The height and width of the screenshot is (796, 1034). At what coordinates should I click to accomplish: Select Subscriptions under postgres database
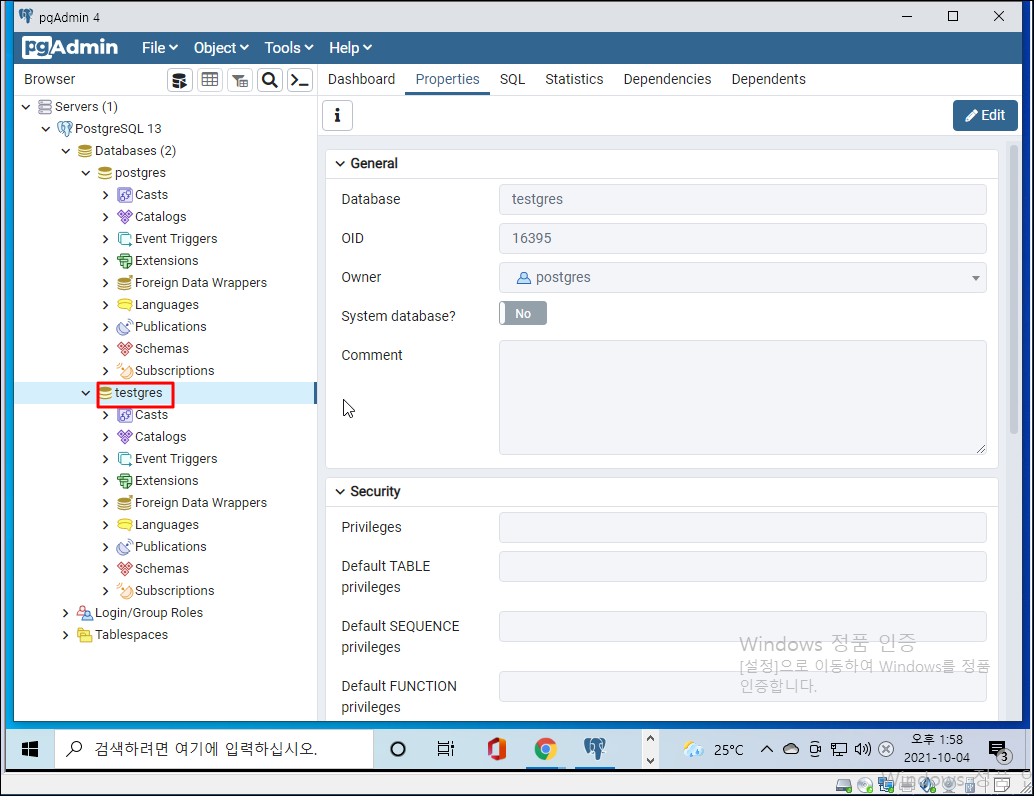(174, 371)
